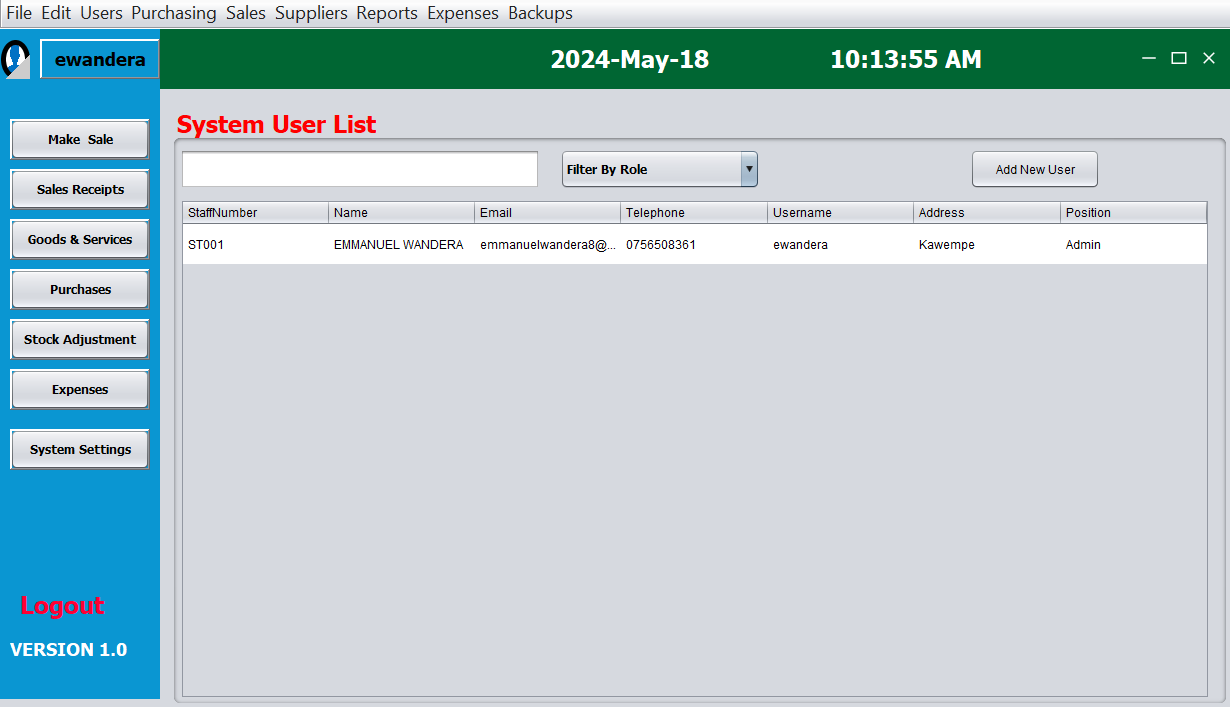Open the Make Sale screen

pos(80,140)
